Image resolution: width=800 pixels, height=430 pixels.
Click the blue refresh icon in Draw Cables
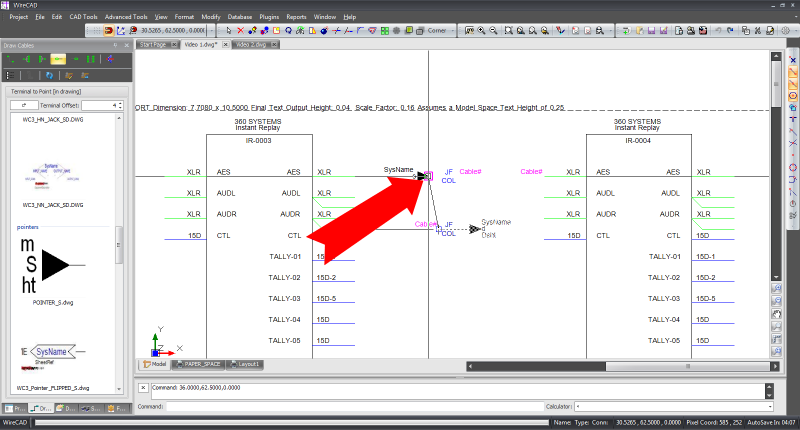tap(49, 75)
